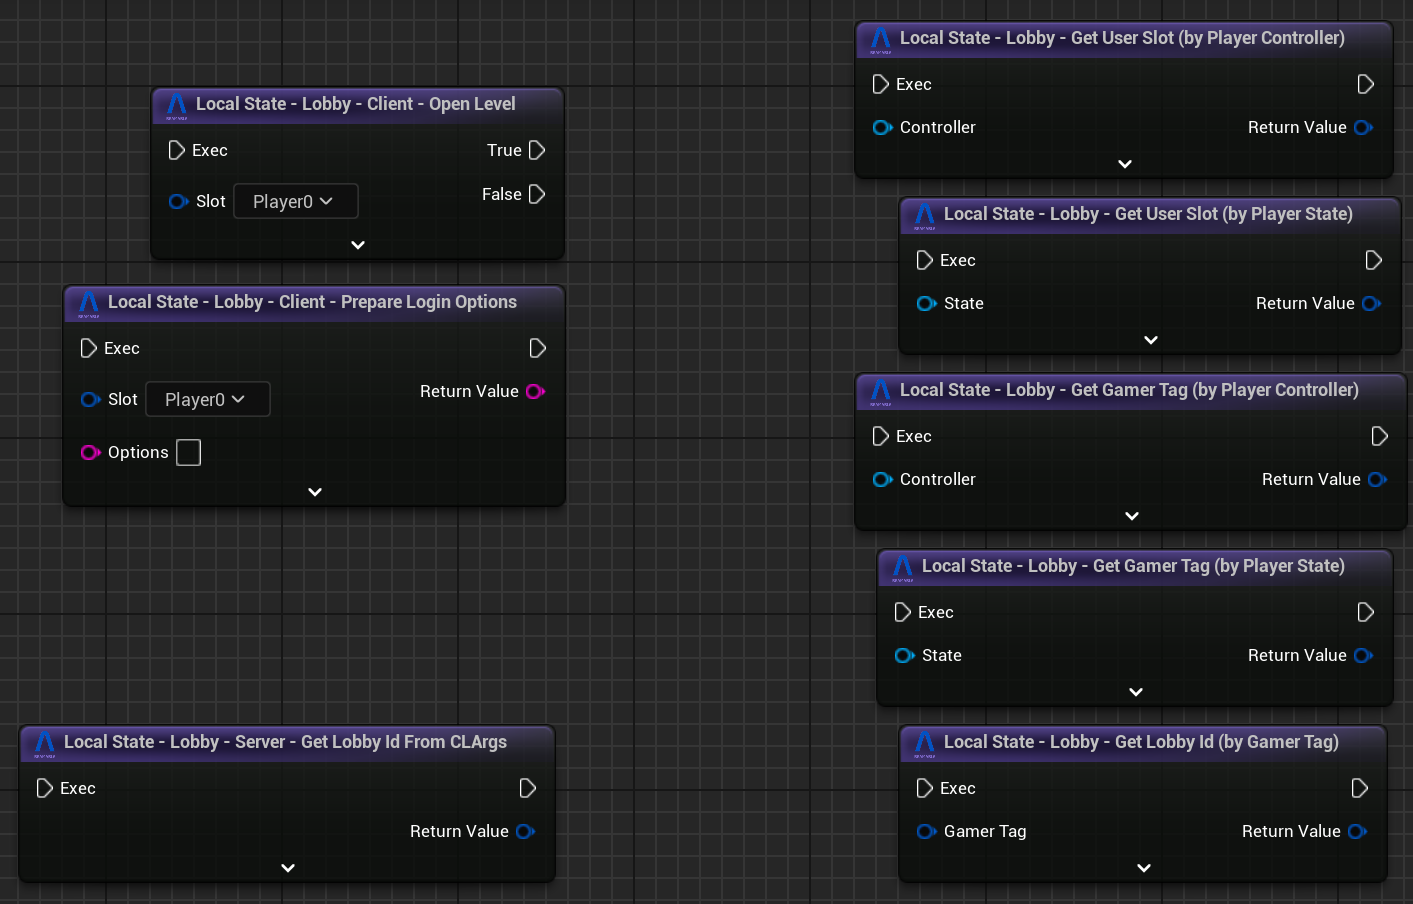
Task: Open the Slot Player0 dropdown on Open Level node
Action: click(295, 201)
